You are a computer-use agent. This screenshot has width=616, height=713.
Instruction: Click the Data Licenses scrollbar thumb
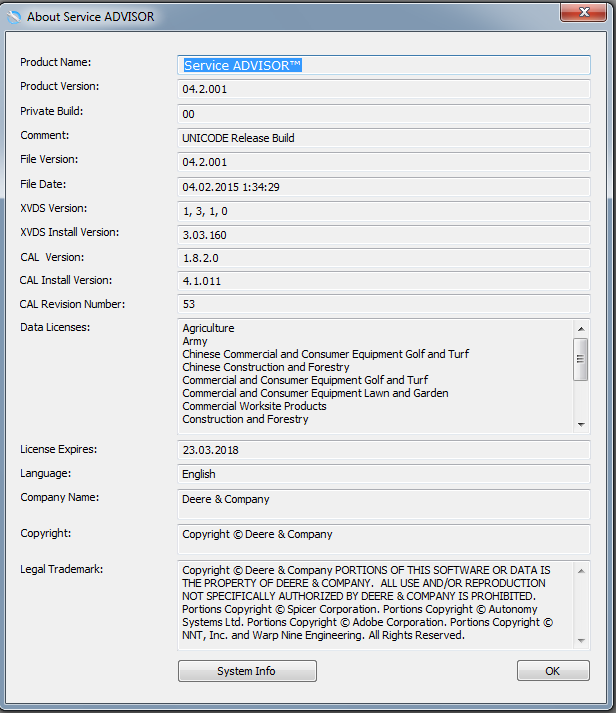pos(581,359)
